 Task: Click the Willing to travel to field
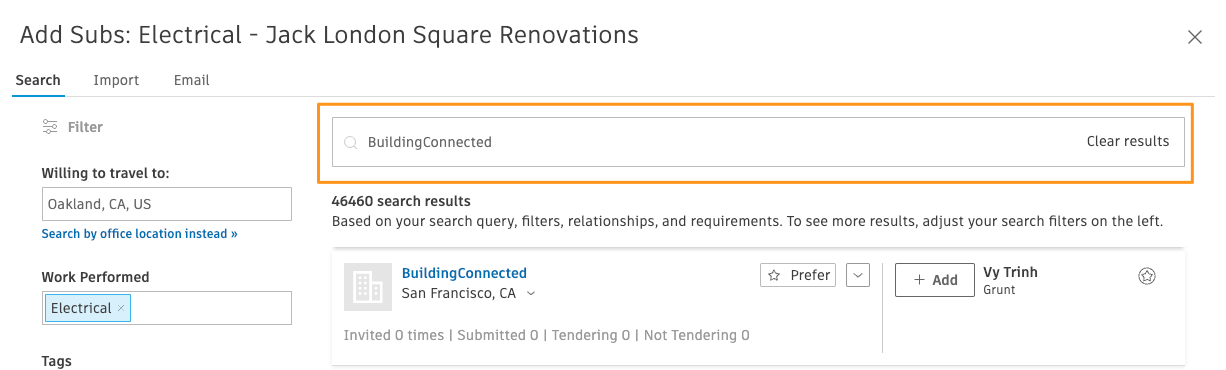point(167,204)
